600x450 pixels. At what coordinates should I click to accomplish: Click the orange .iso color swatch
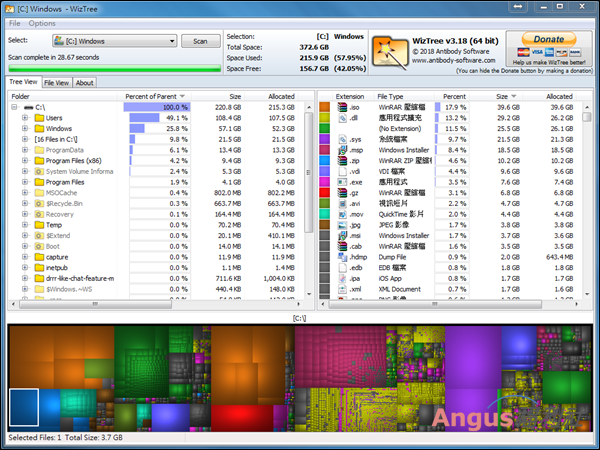pos(324,107)
